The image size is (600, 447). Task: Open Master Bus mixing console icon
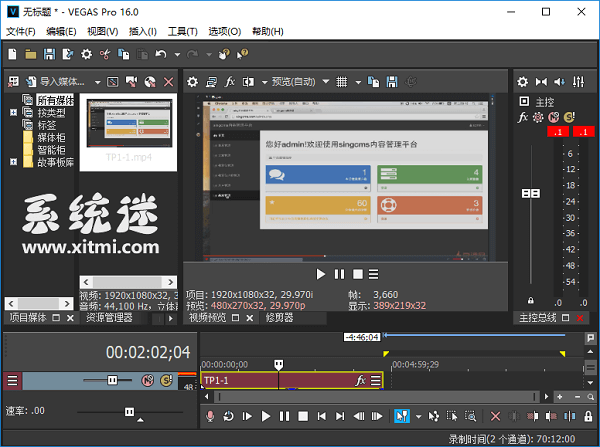click(578, 82)
